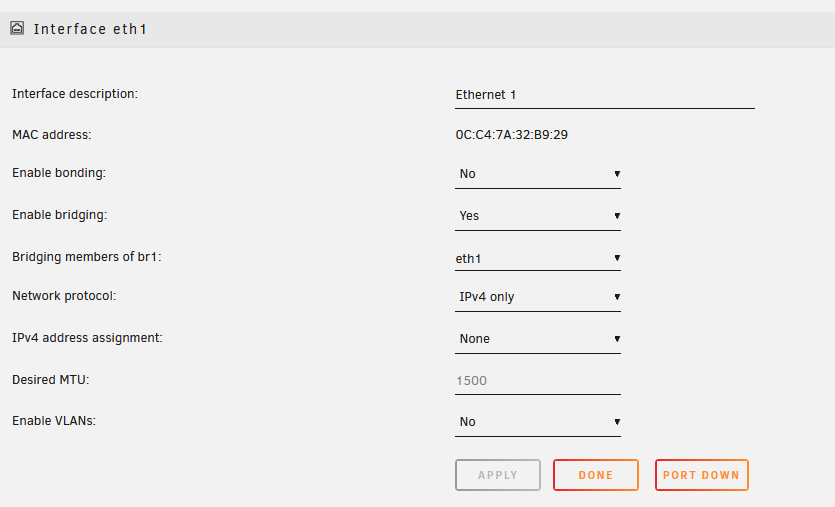Click the PORT DOWN button
The image size is (835, 507).
point(701,475)
